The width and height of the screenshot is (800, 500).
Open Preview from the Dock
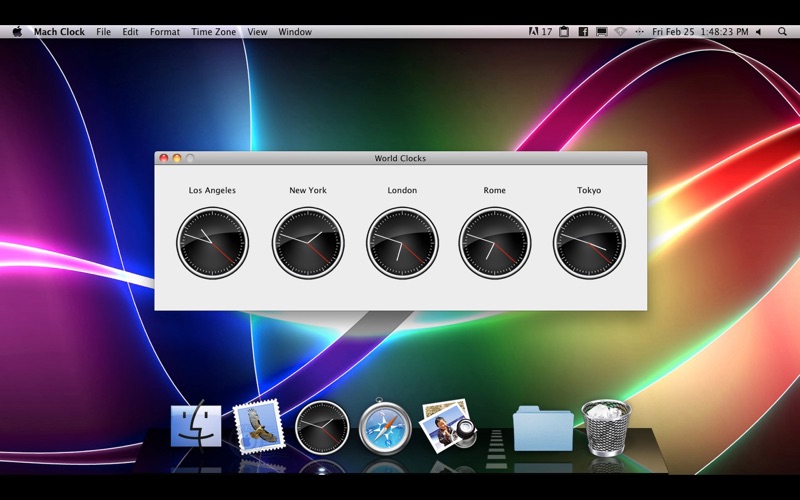coord(447,425)
